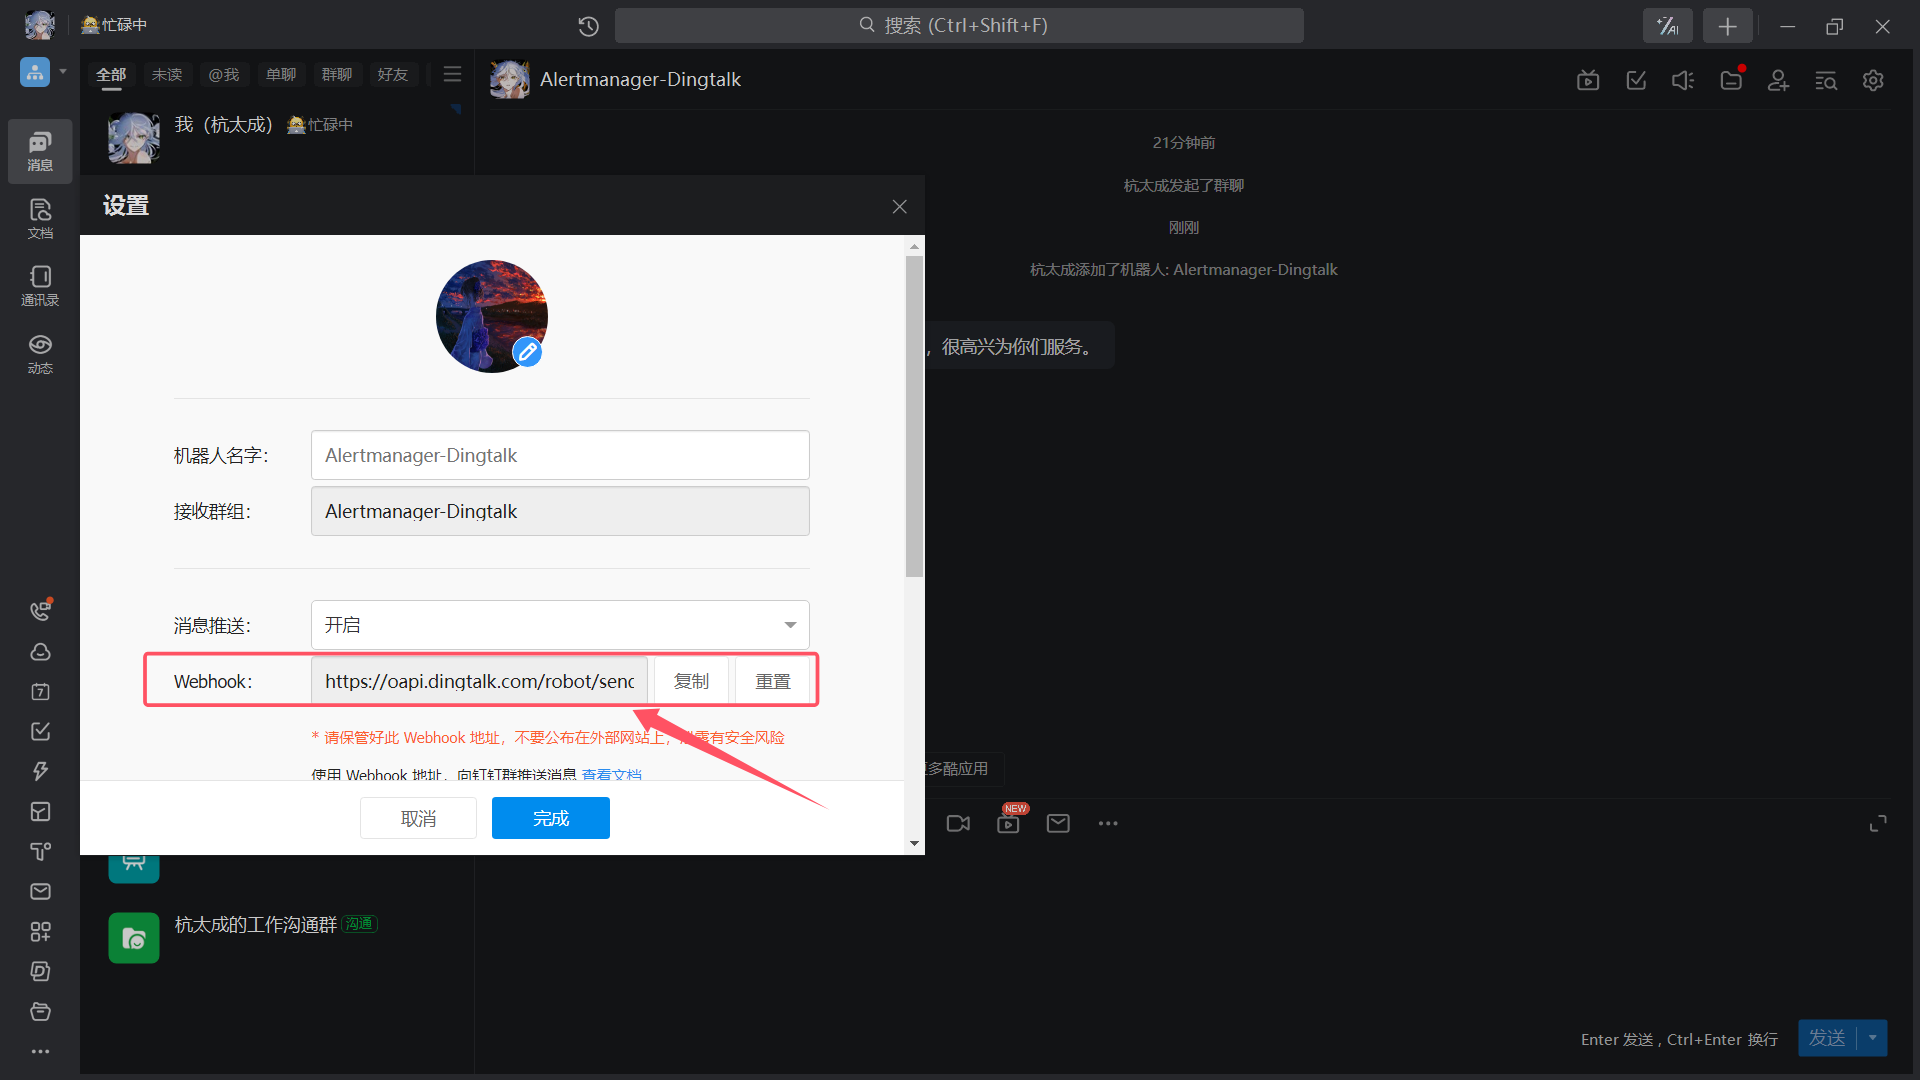Click the 机器人名字 input field
The image size is (1920, 1080).
pos(560,455)
